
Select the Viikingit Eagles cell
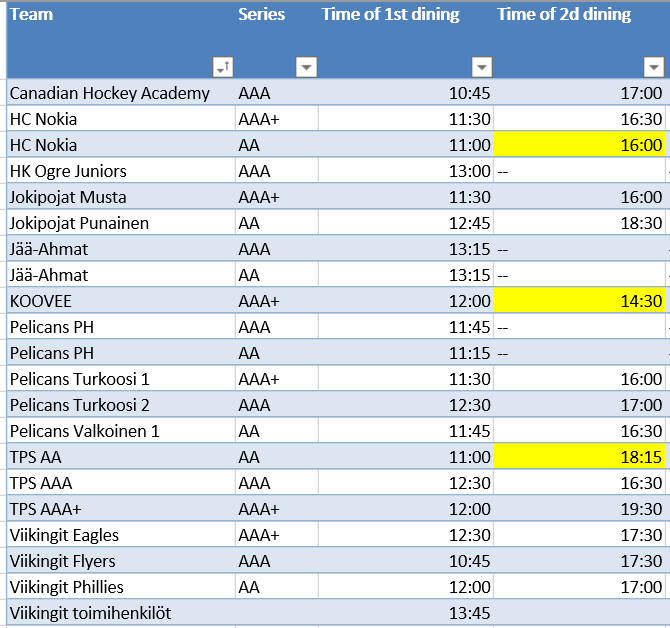(x=120, y=535)
